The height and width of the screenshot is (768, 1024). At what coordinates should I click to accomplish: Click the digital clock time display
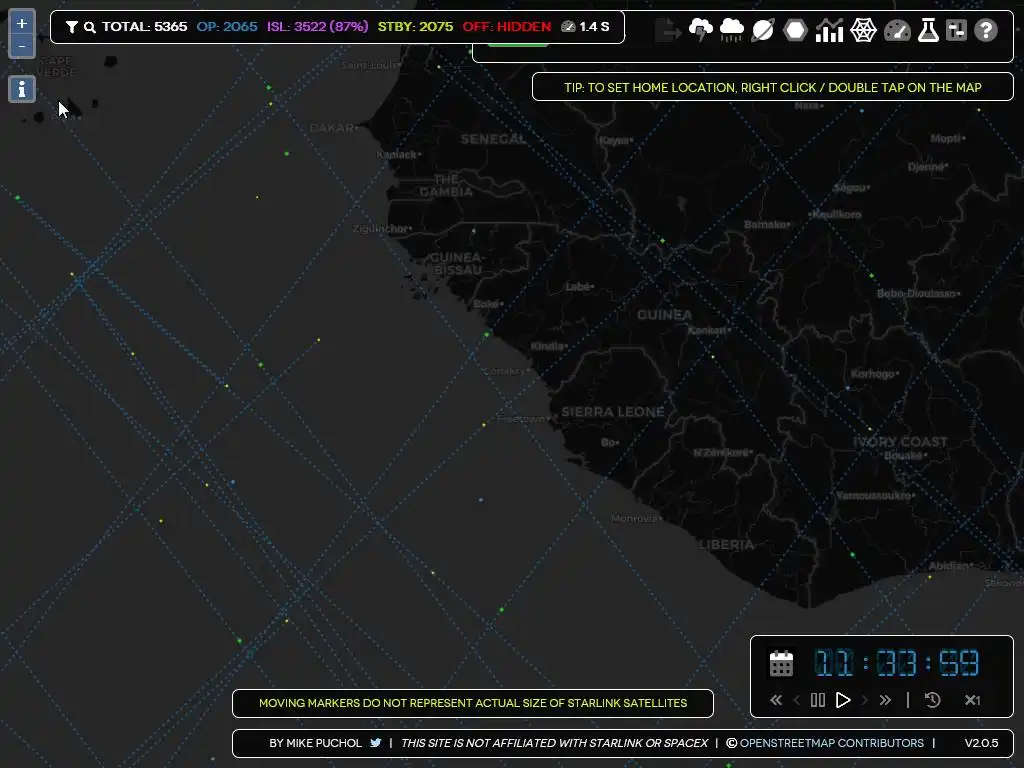click(896, 663)
